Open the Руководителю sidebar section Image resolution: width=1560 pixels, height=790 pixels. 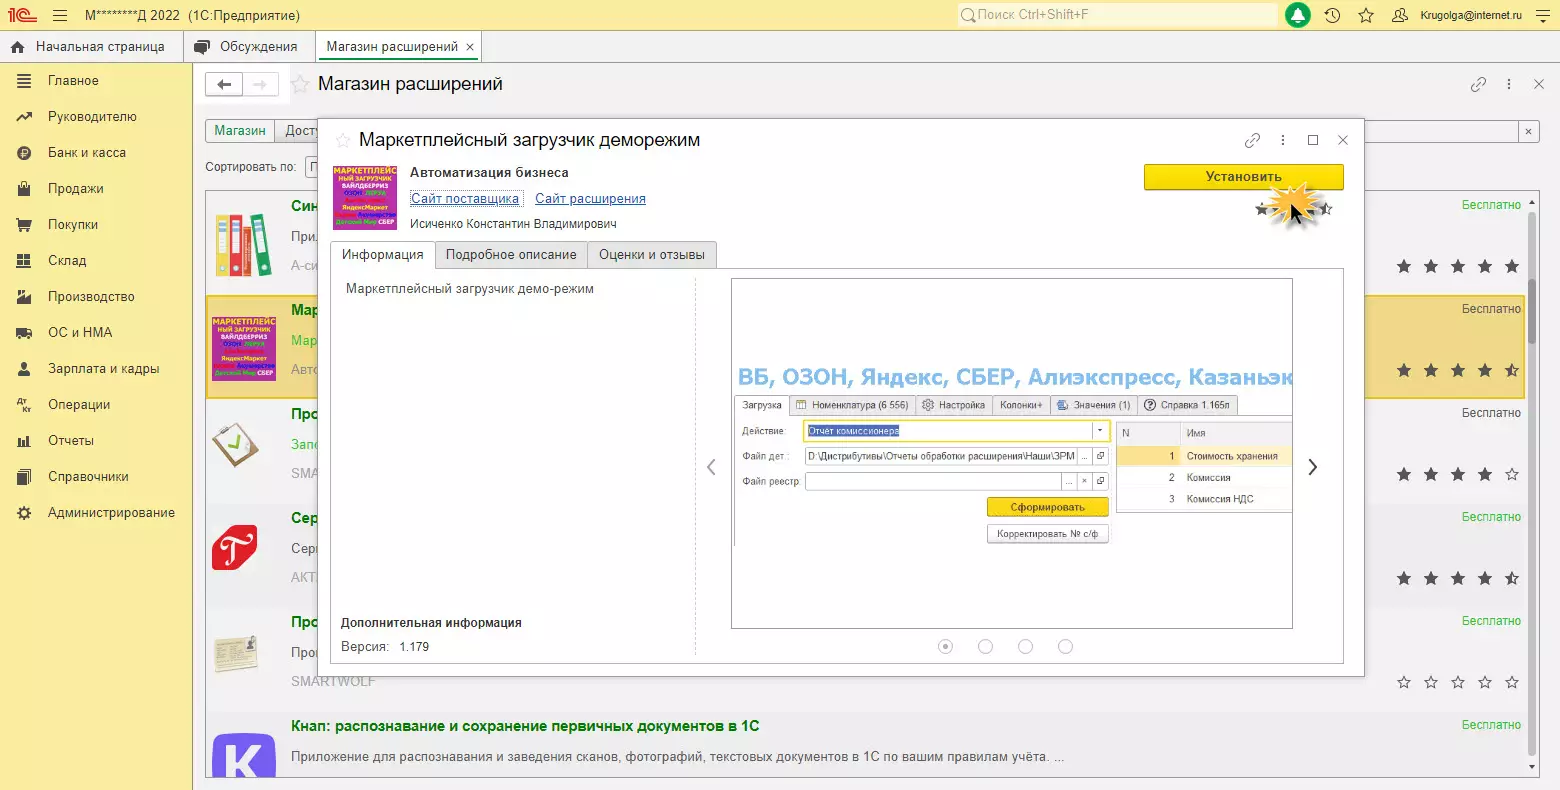(x=92, y=117)
